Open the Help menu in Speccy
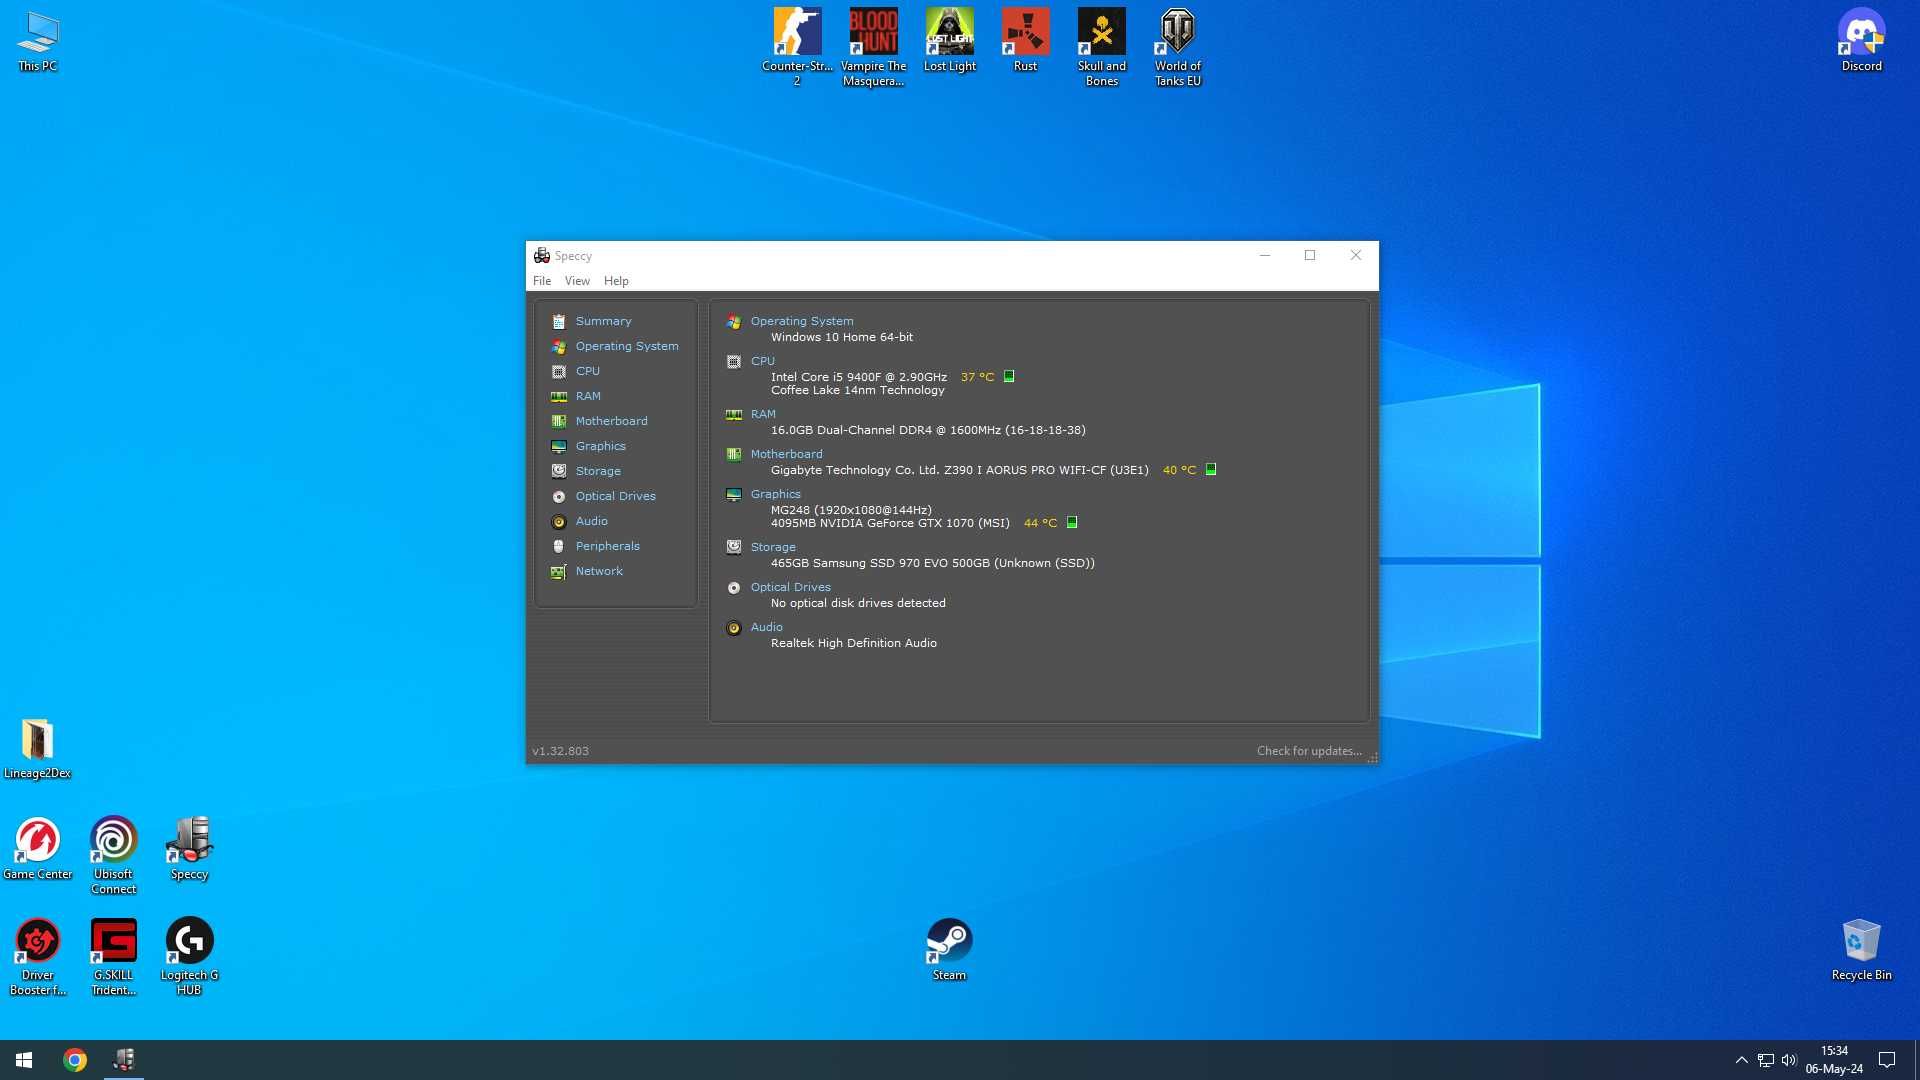The height and width of the screenshot is (1080, 1920). (616, 281)
